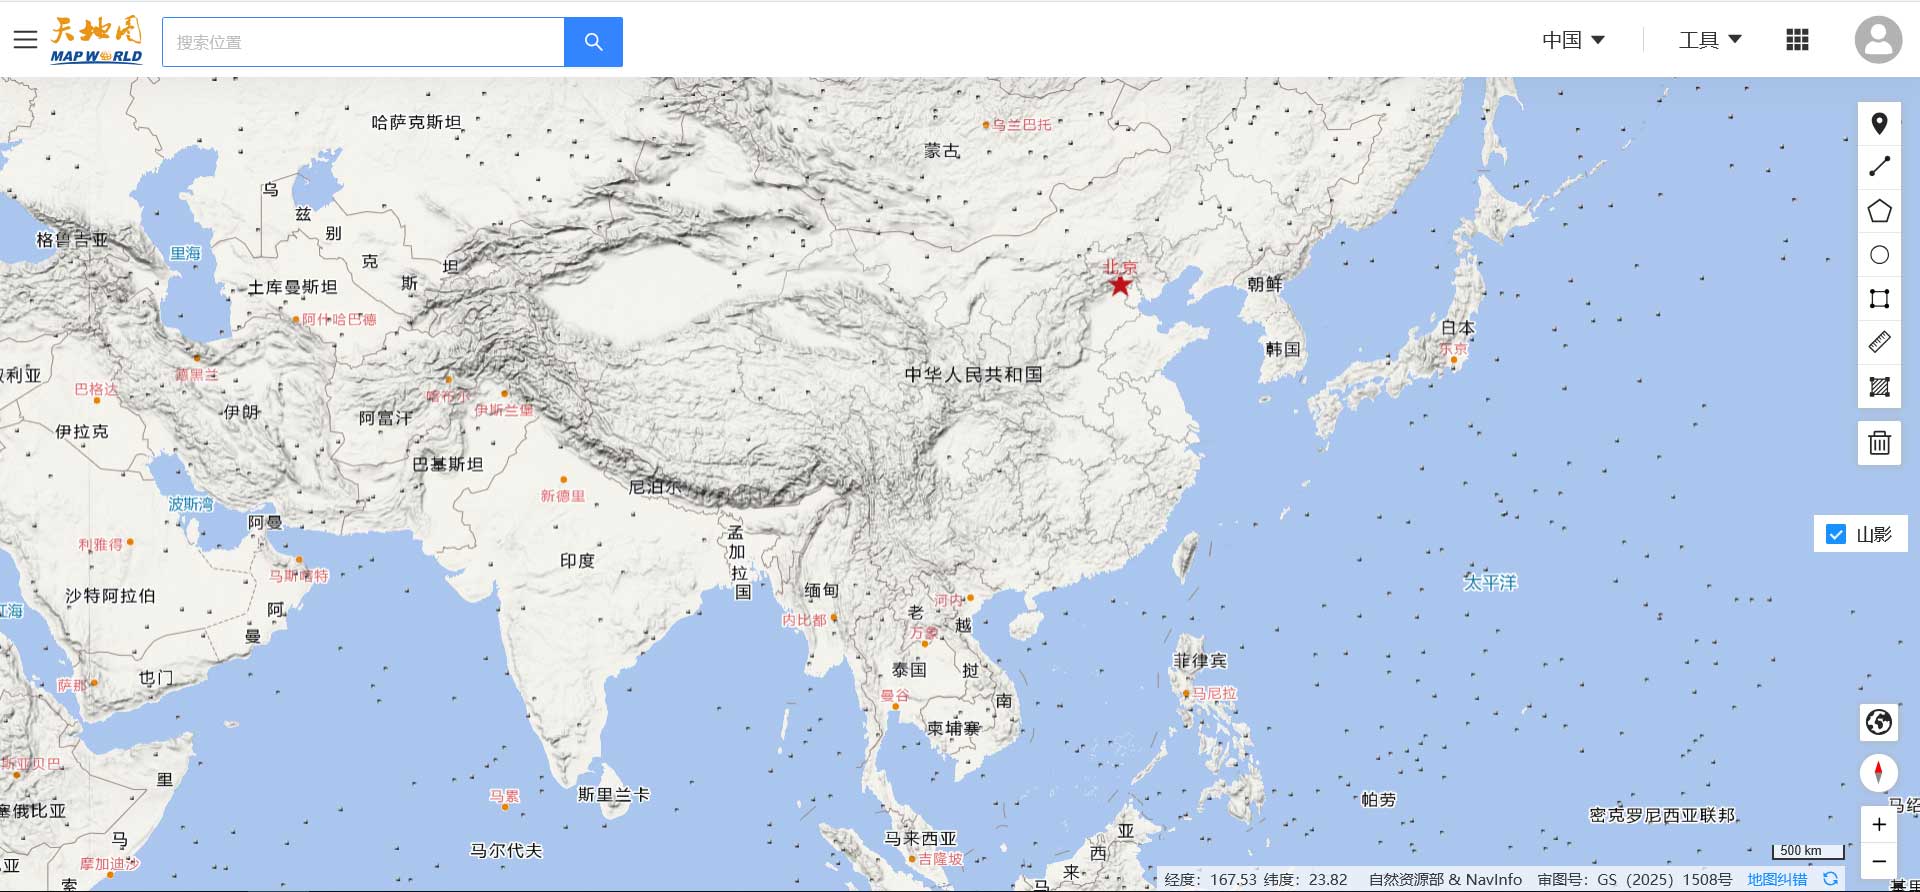Select the draw polygon tool
Screen dimensions: 1920x892
click(1879, 211)
